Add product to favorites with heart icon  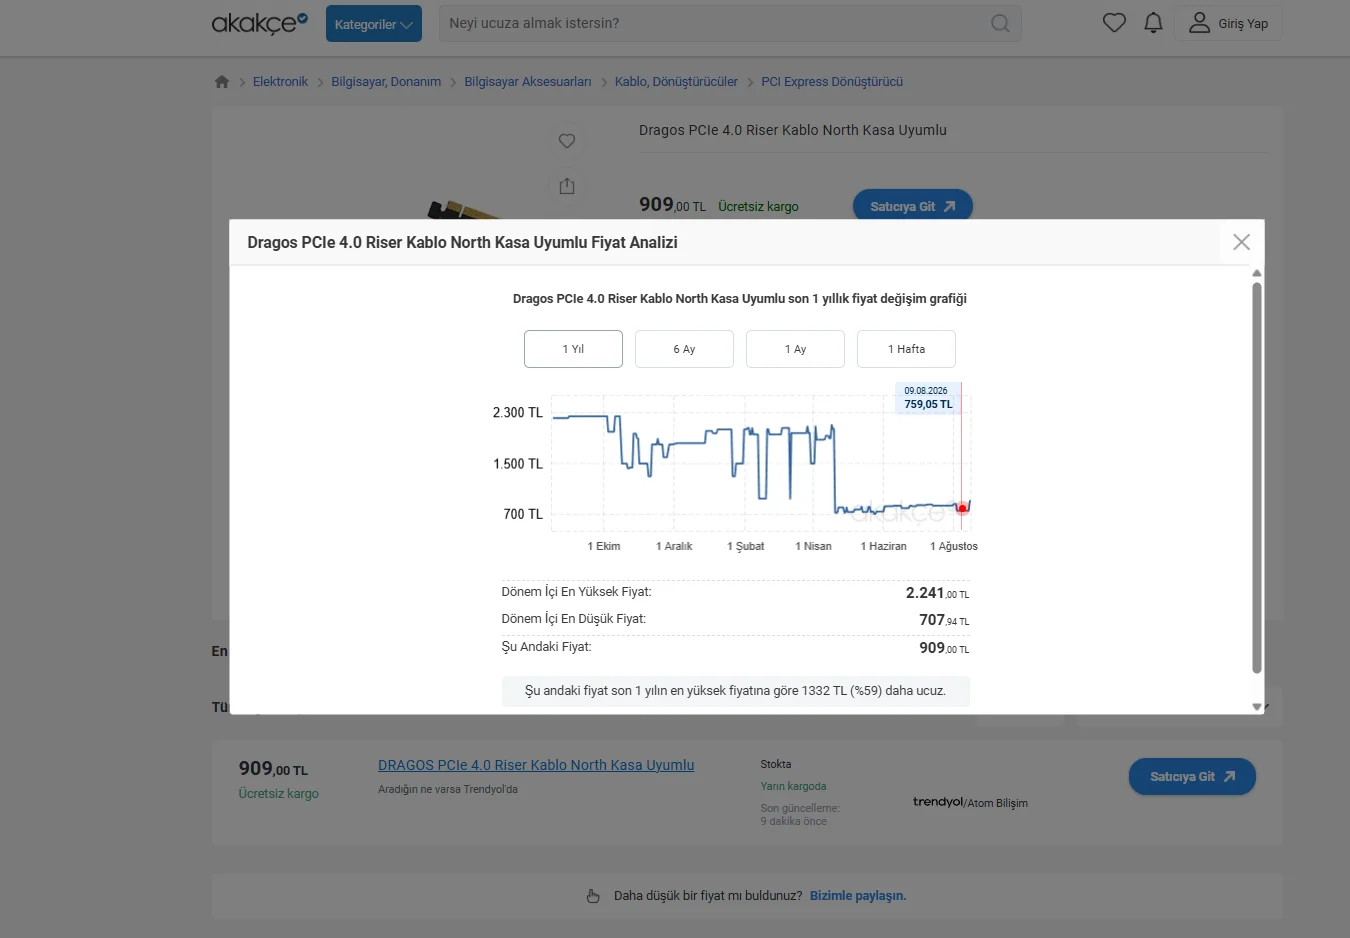pyautogui.click(x=567, y=141)
